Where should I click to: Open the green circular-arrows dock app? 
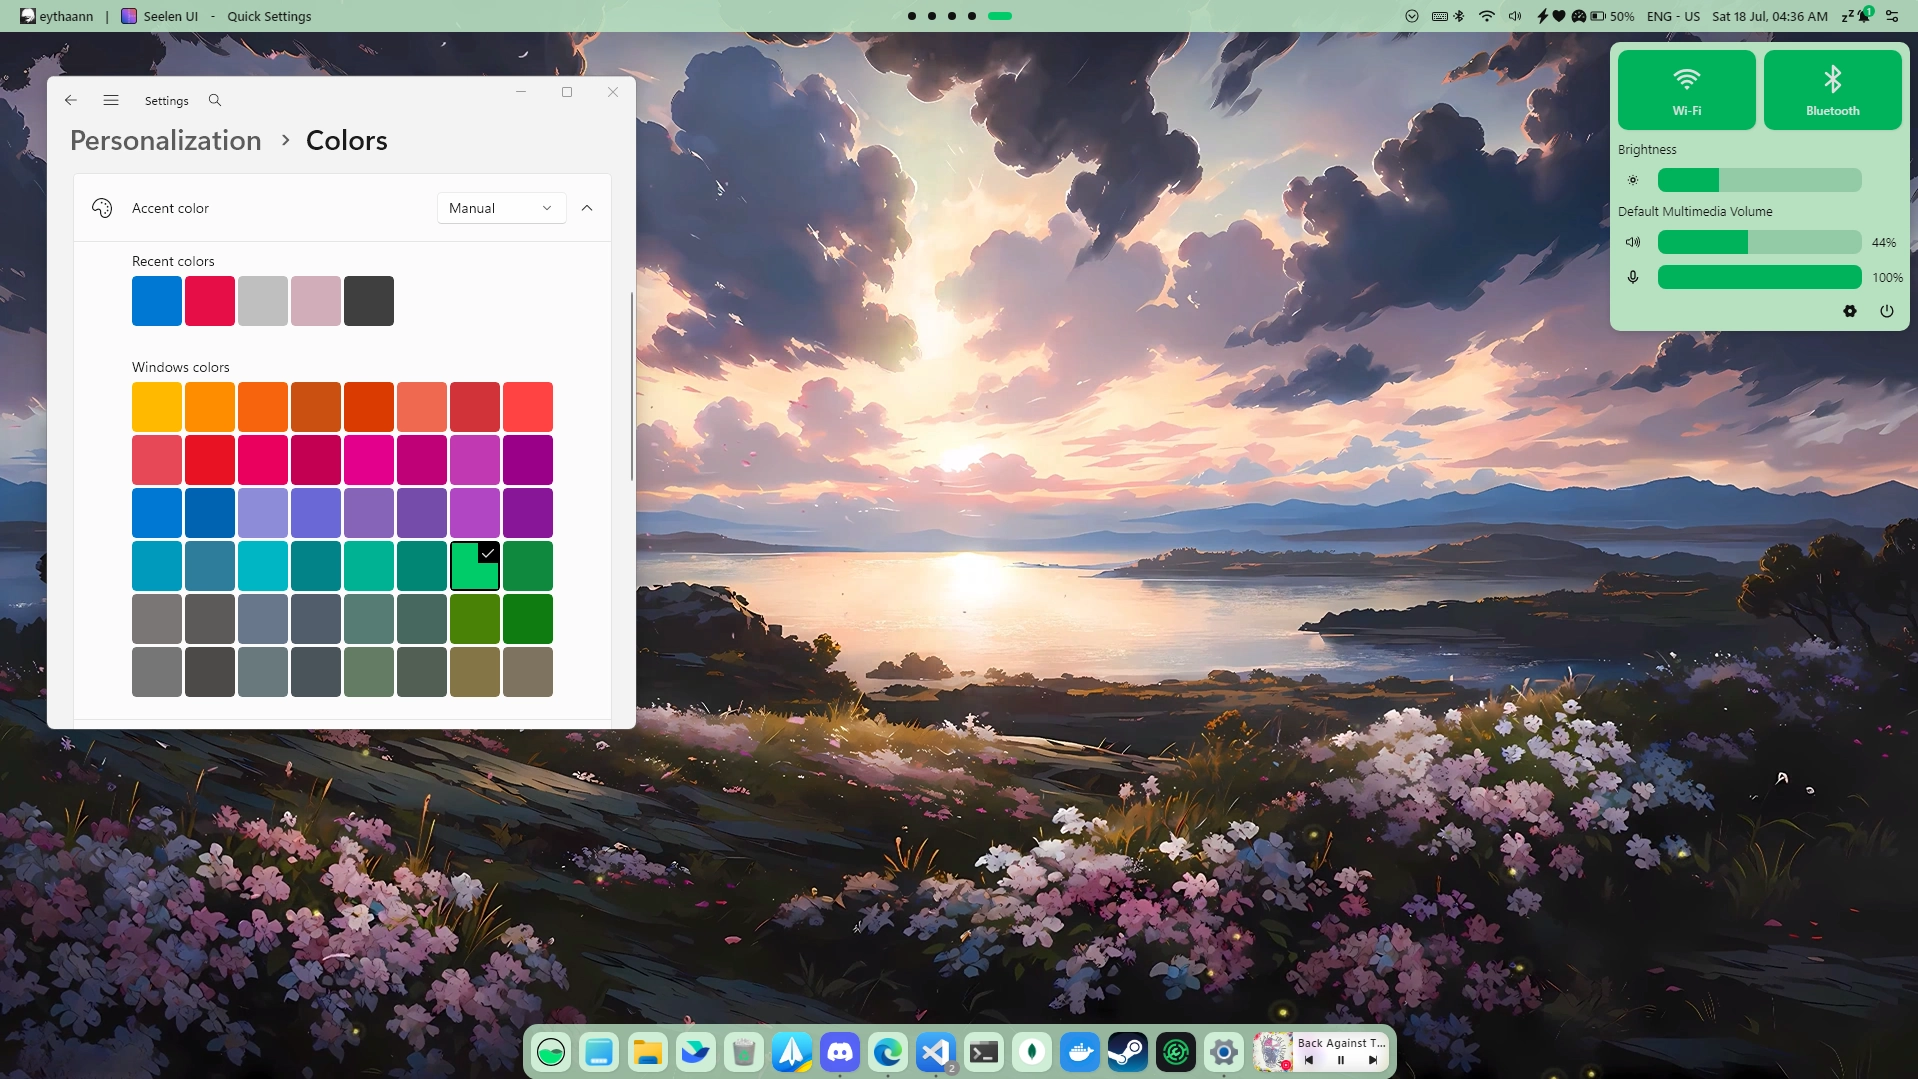(x=1176, y=1052)
